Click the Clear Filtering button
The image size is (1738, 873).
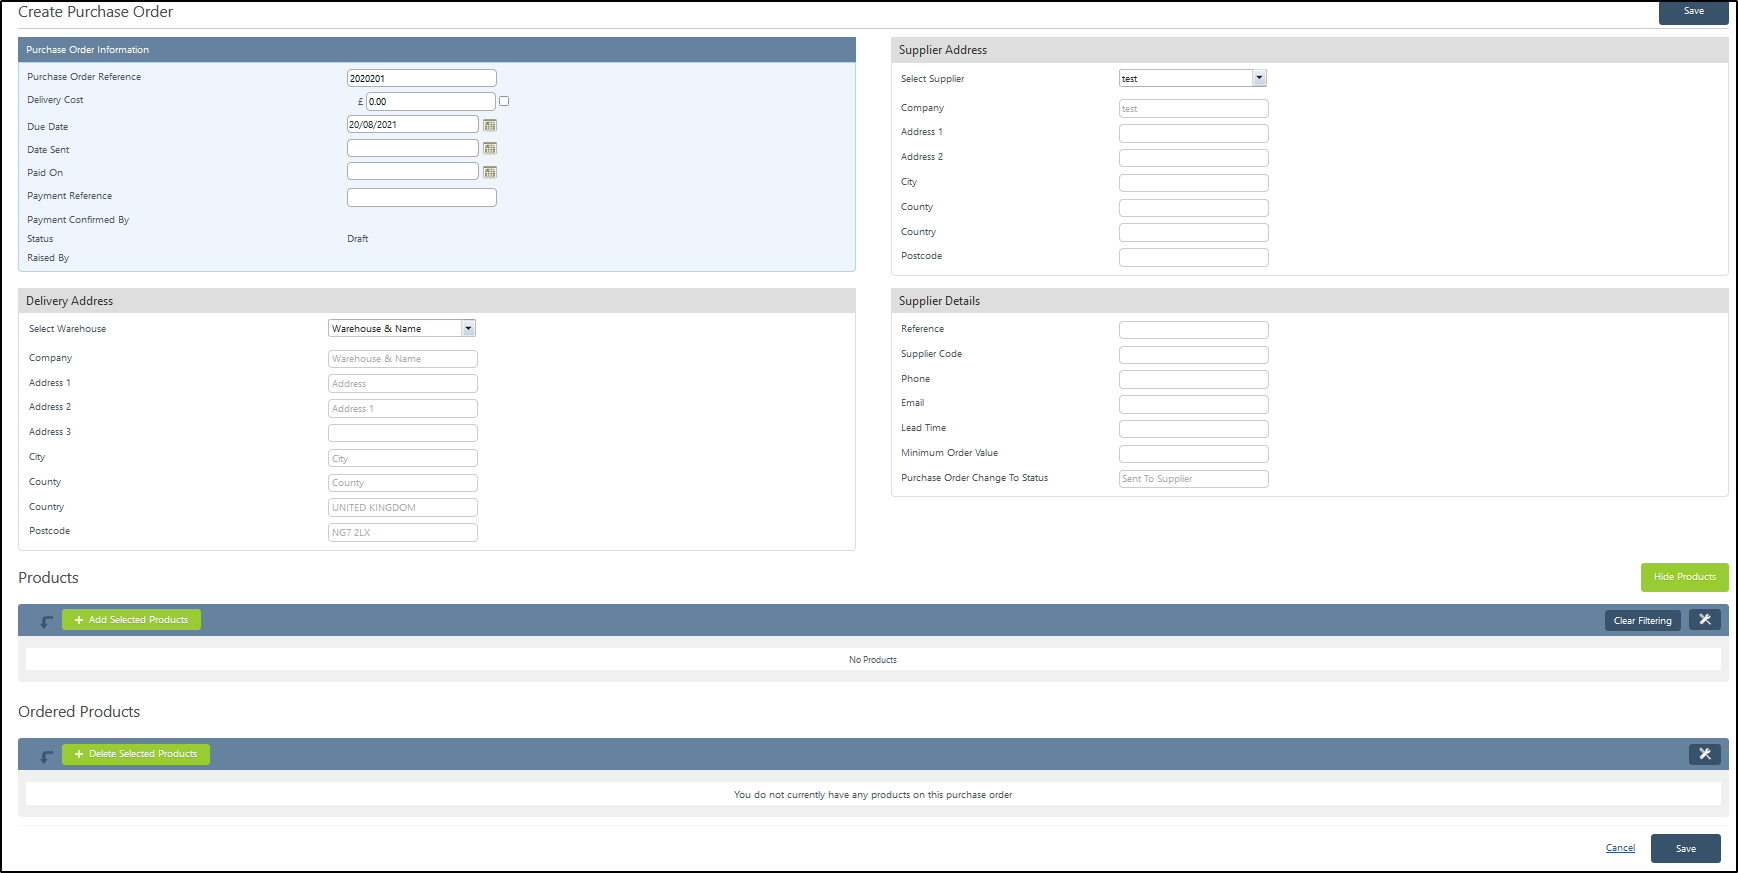tap(1643, 621)
